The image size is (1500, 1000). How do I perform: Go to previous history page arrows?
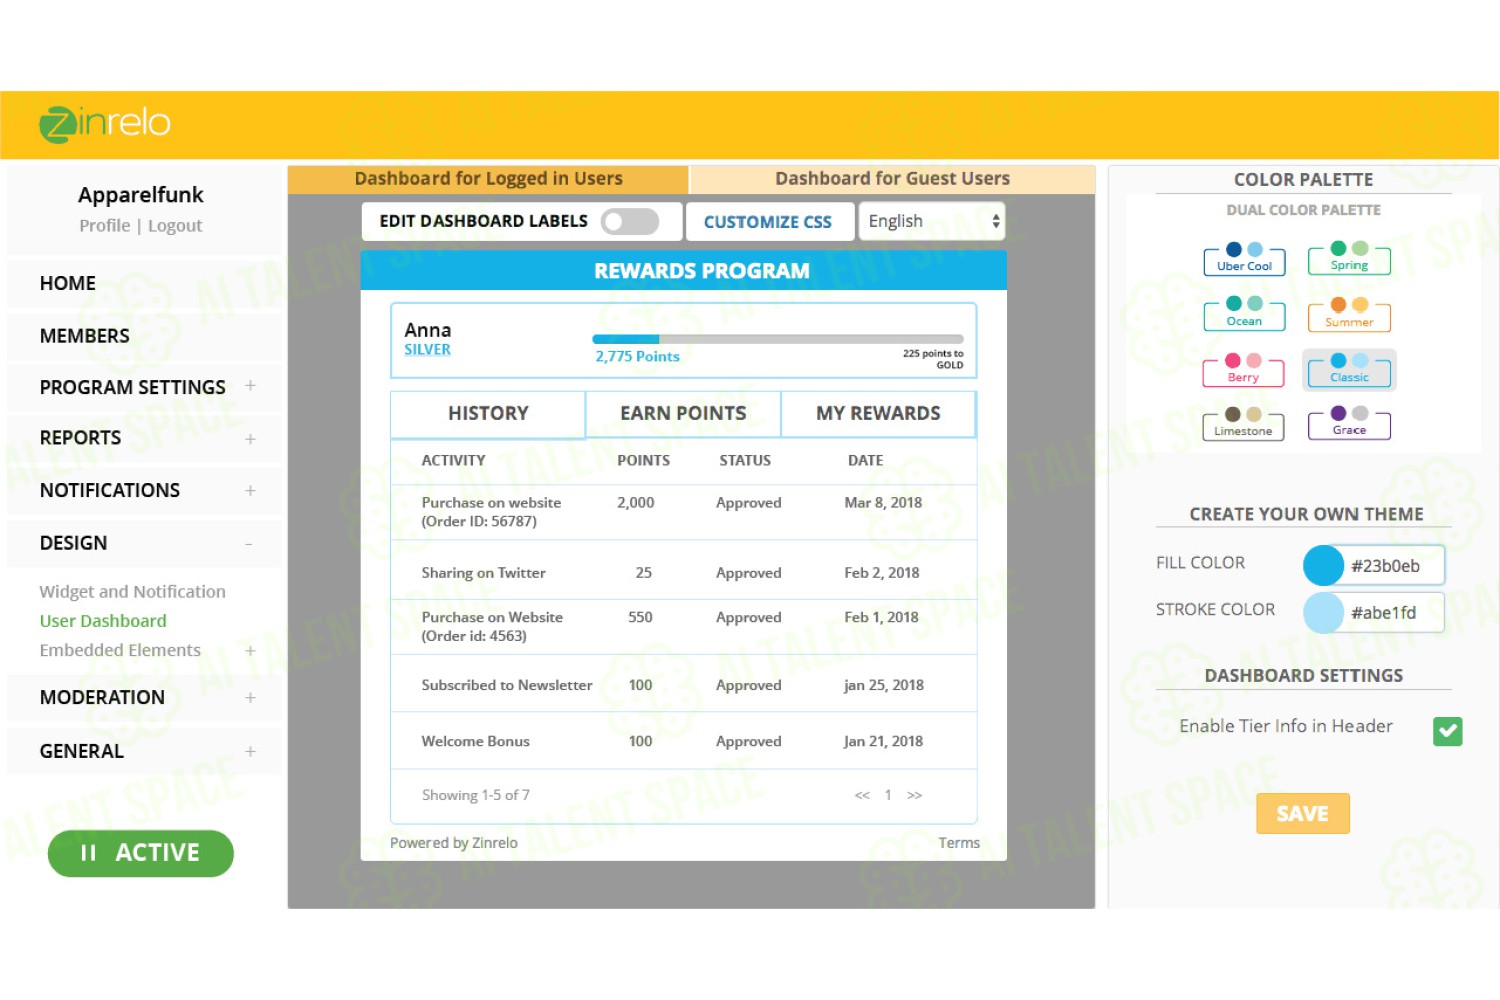click(x=862, y=795)
